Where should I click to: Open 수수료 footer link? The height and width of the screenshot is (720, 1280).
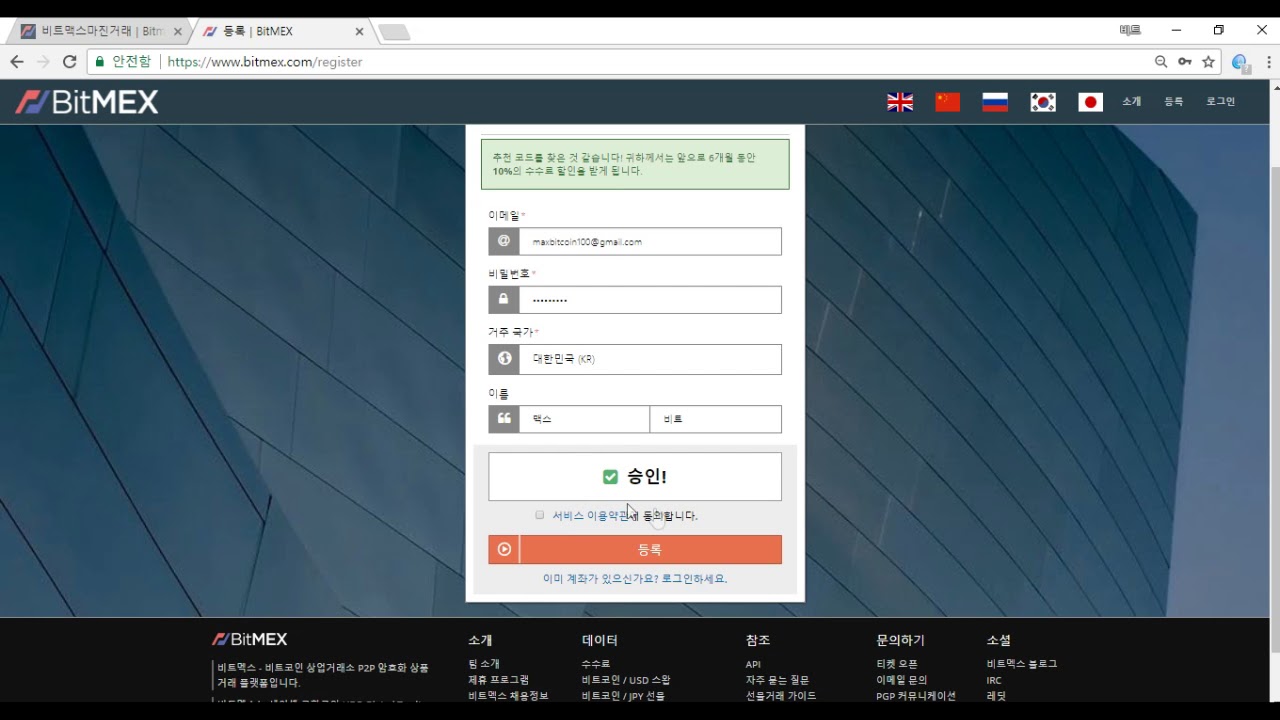coord(596,664)
